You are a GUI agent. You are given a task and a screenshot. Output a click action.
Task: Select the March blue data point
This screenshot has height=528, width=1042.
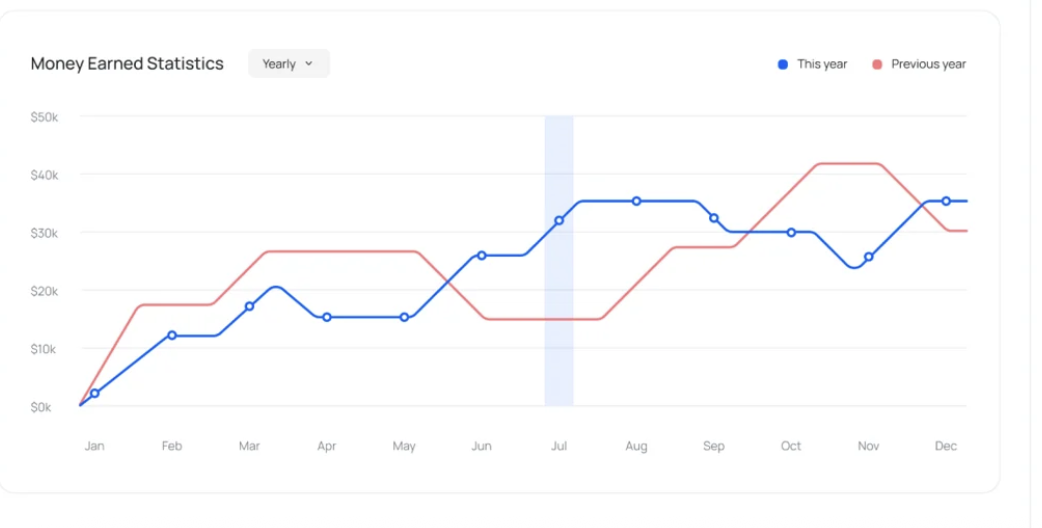(x=249, y=306)
